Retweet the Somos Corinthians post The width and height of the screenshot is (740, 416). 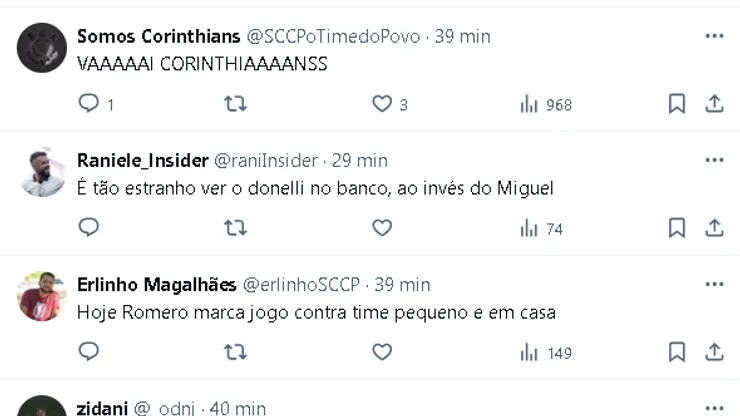(235, 104)
